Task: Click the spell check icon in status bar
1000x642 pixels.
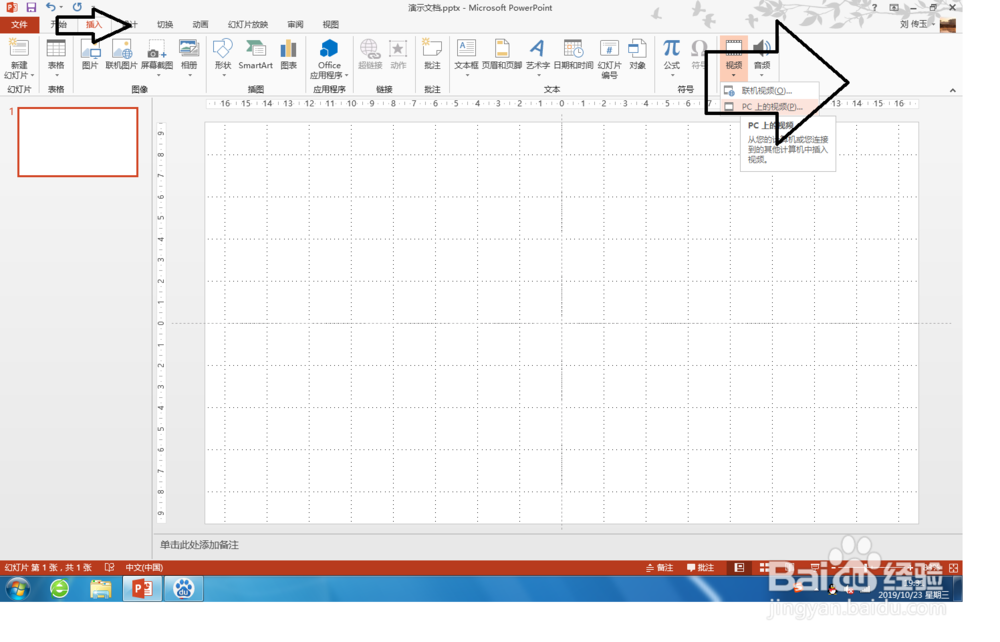Action: [x=110, y=567]
